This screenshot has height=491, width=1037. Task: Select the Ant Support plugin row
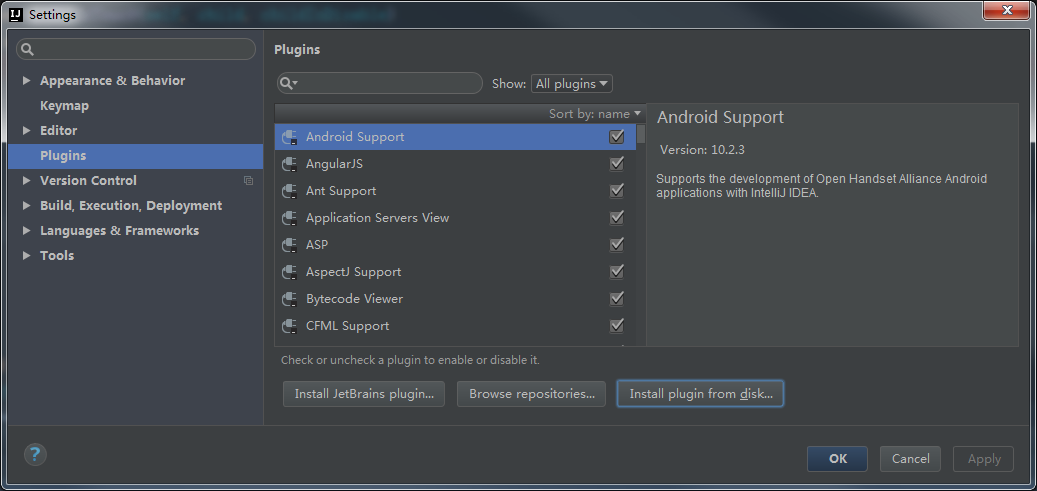(x=455, y=191)
